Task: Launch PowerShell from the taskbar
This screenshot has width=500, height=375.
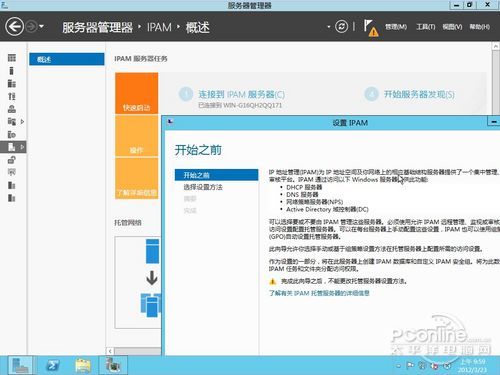Action: pos(52,365)
